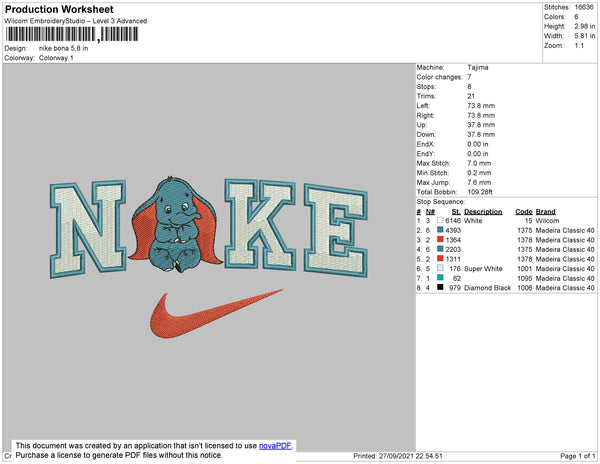This screenshot has width=600, height=464.
Task: Click the 'Up:' label
Action: click(x=421, y=125)
